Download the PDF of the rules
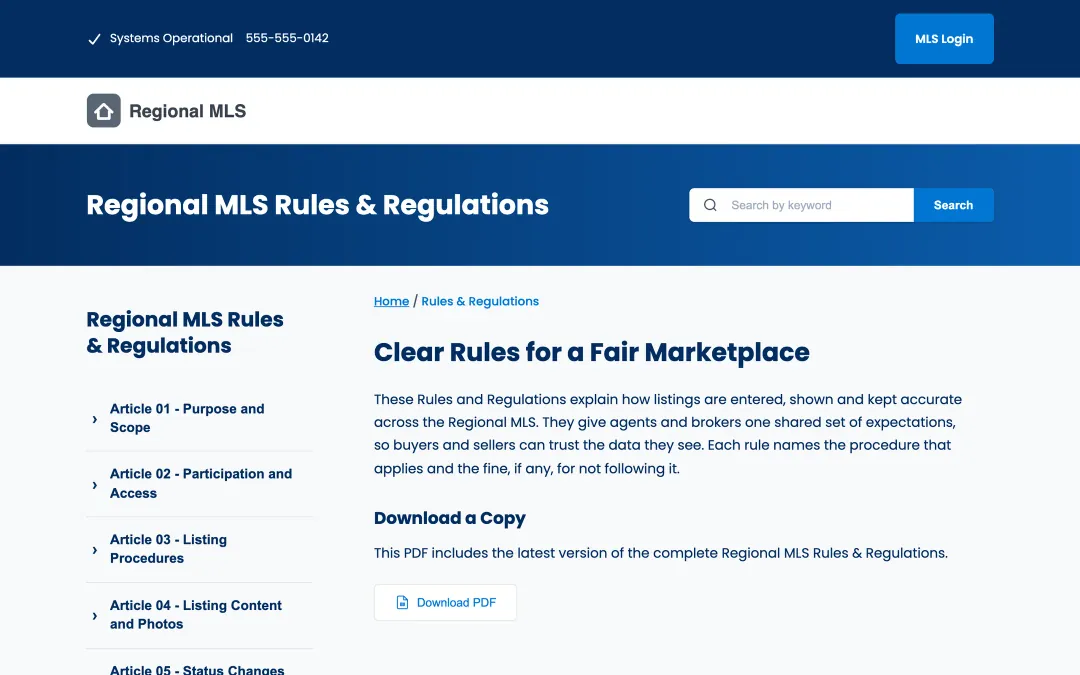1080x675 pixels. (445, 603)
